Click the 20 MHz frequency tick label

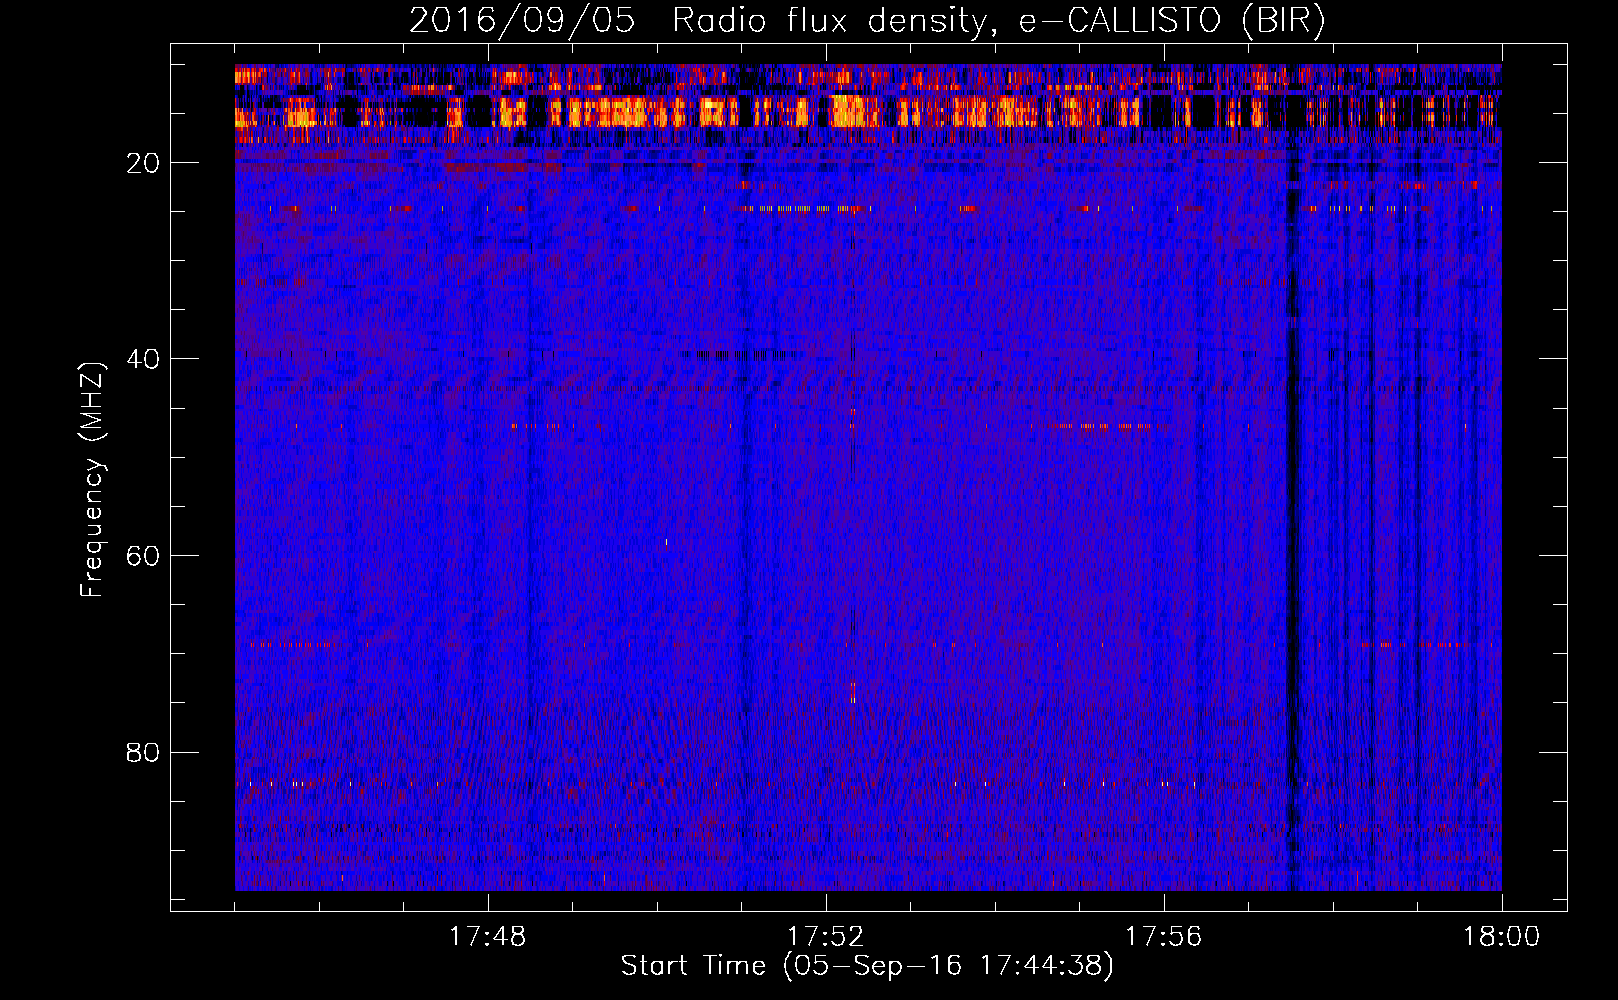[144, 163]
